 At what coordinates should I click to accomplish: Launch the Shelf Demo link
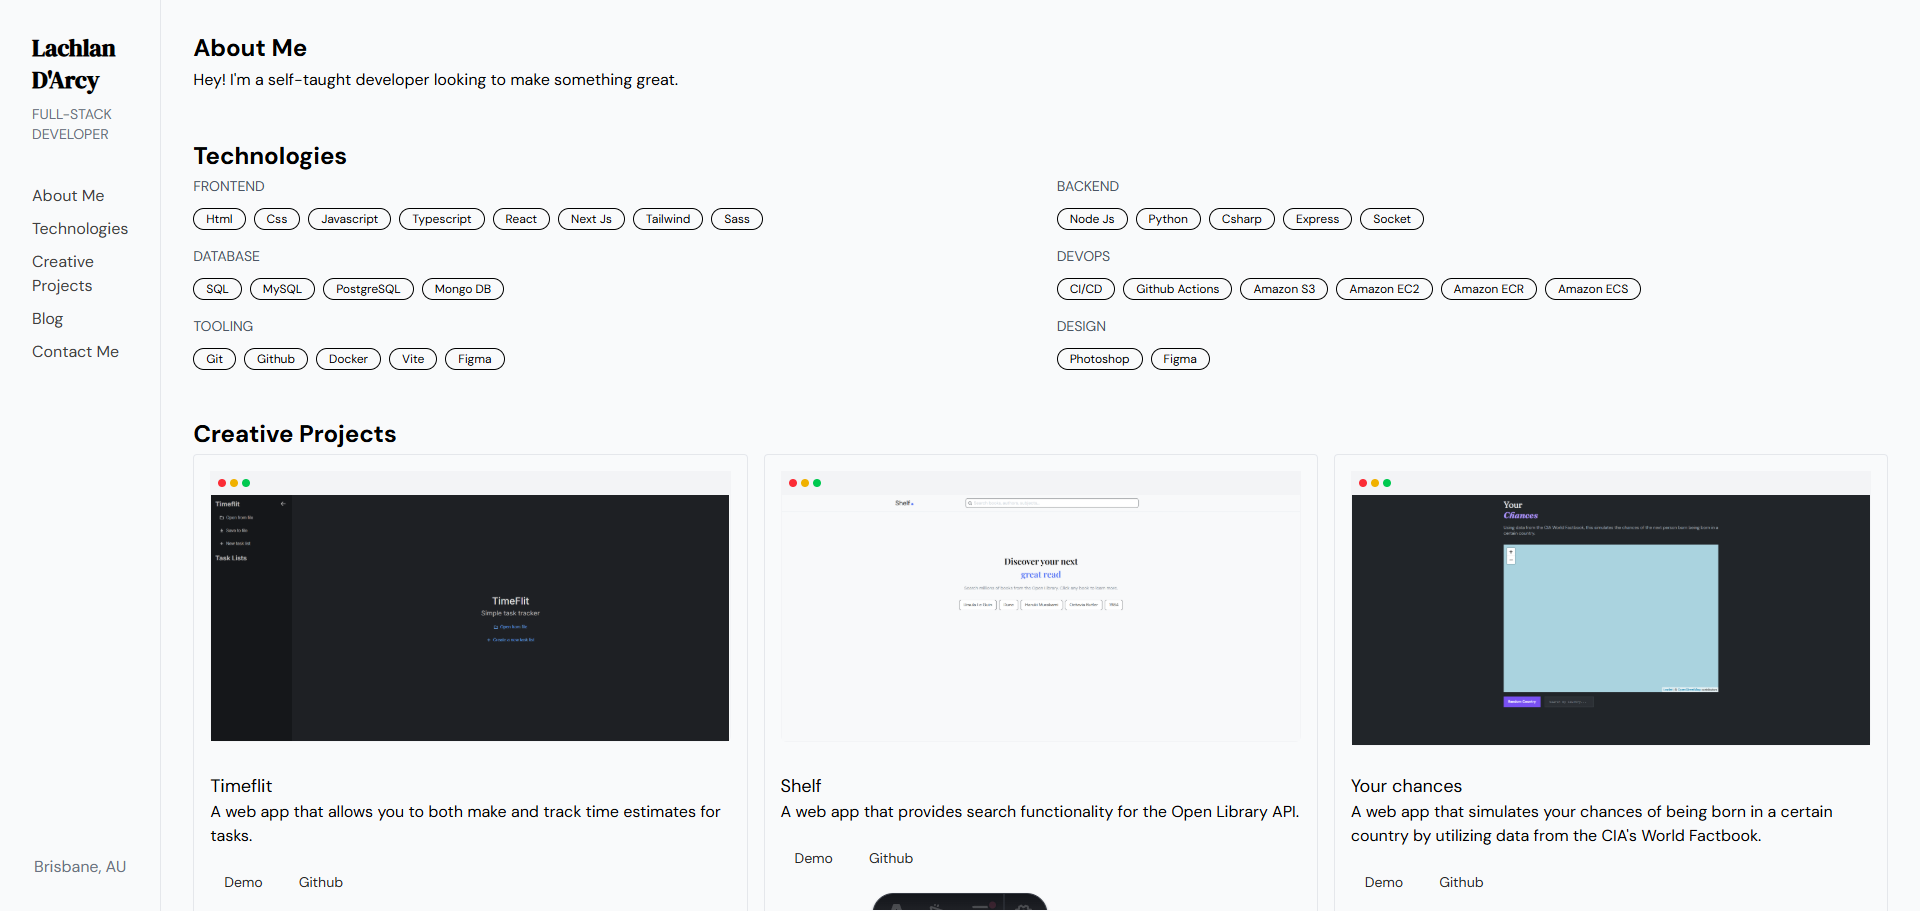(x=813, y=858)
